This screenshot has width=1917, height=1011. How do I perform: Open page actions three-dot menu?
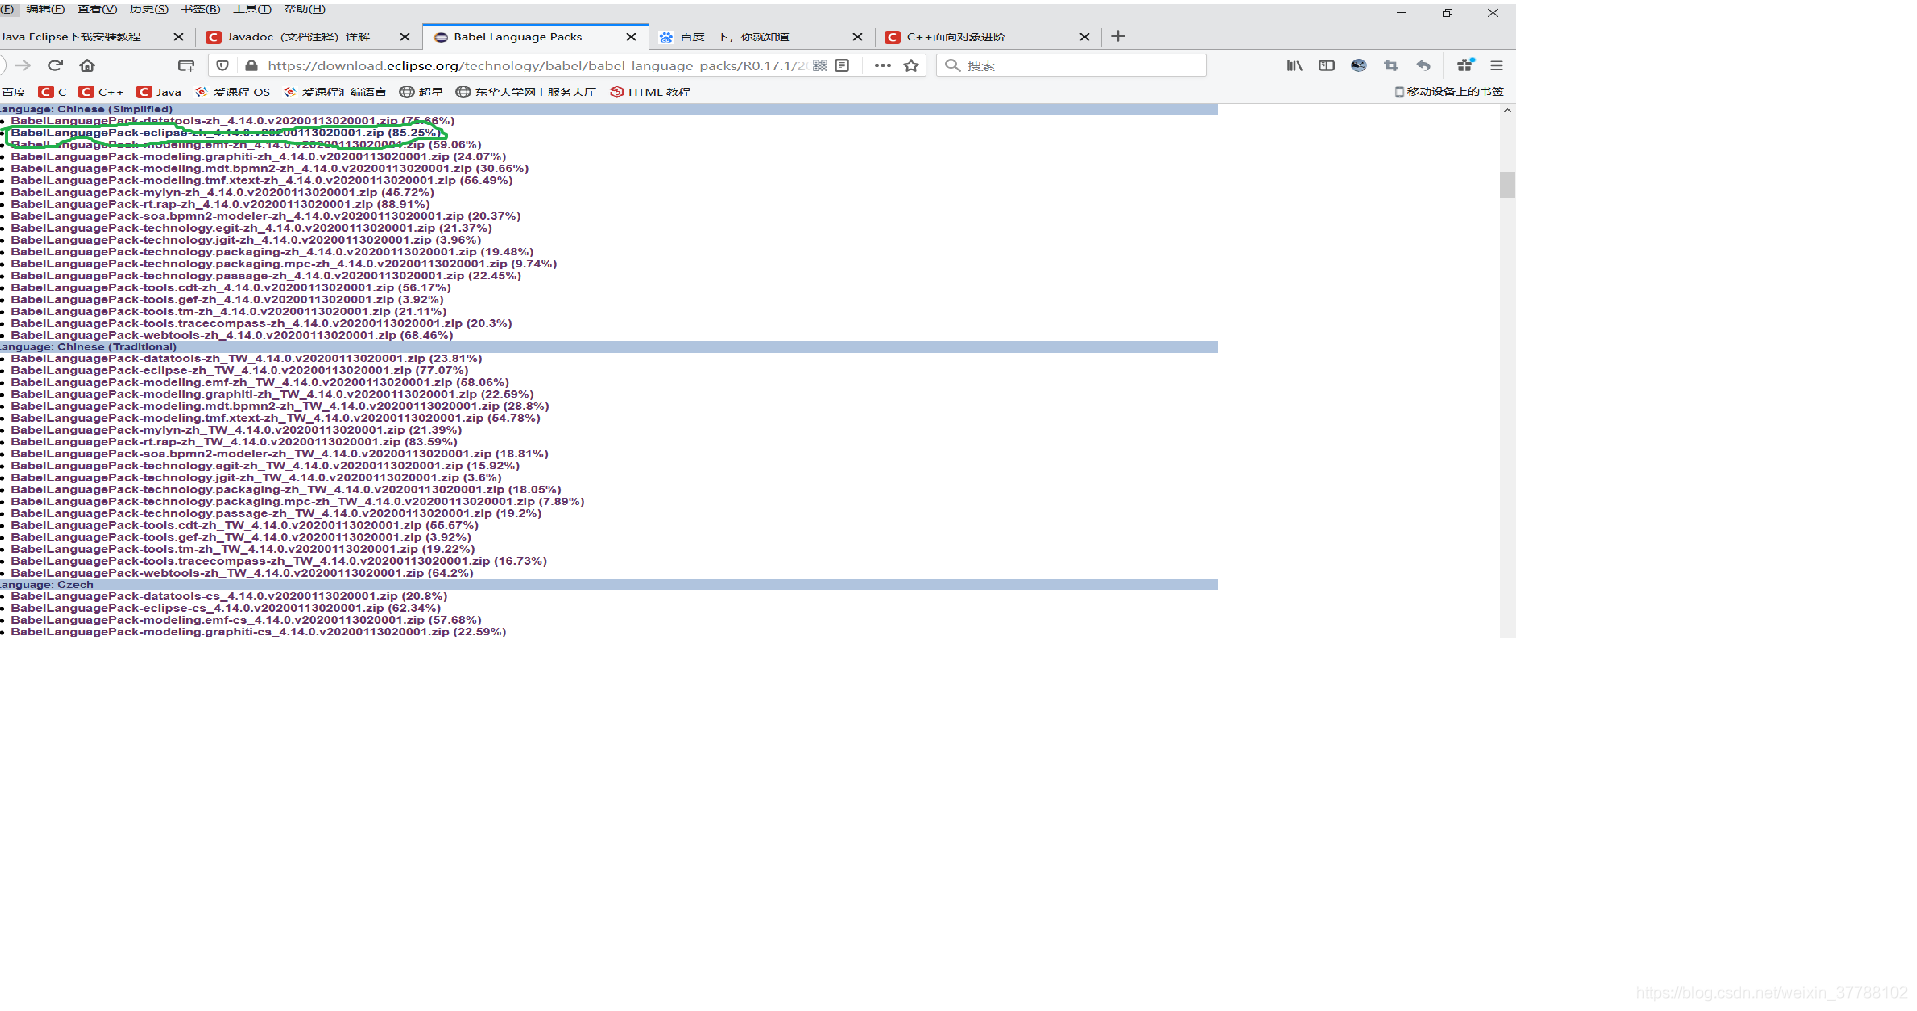click(882, 65)
